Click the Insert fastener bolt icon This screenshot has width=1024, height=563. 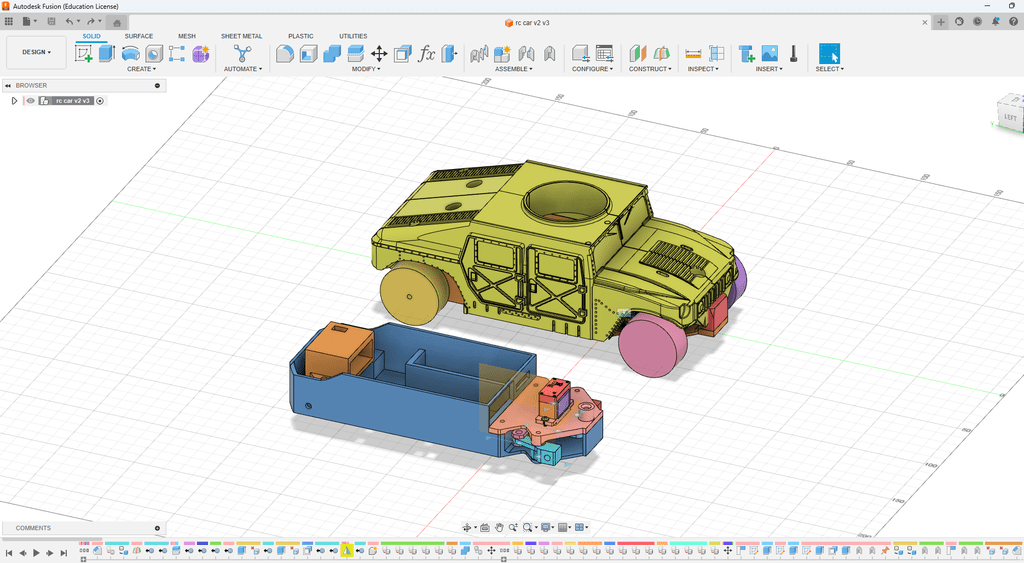point(793,54)
